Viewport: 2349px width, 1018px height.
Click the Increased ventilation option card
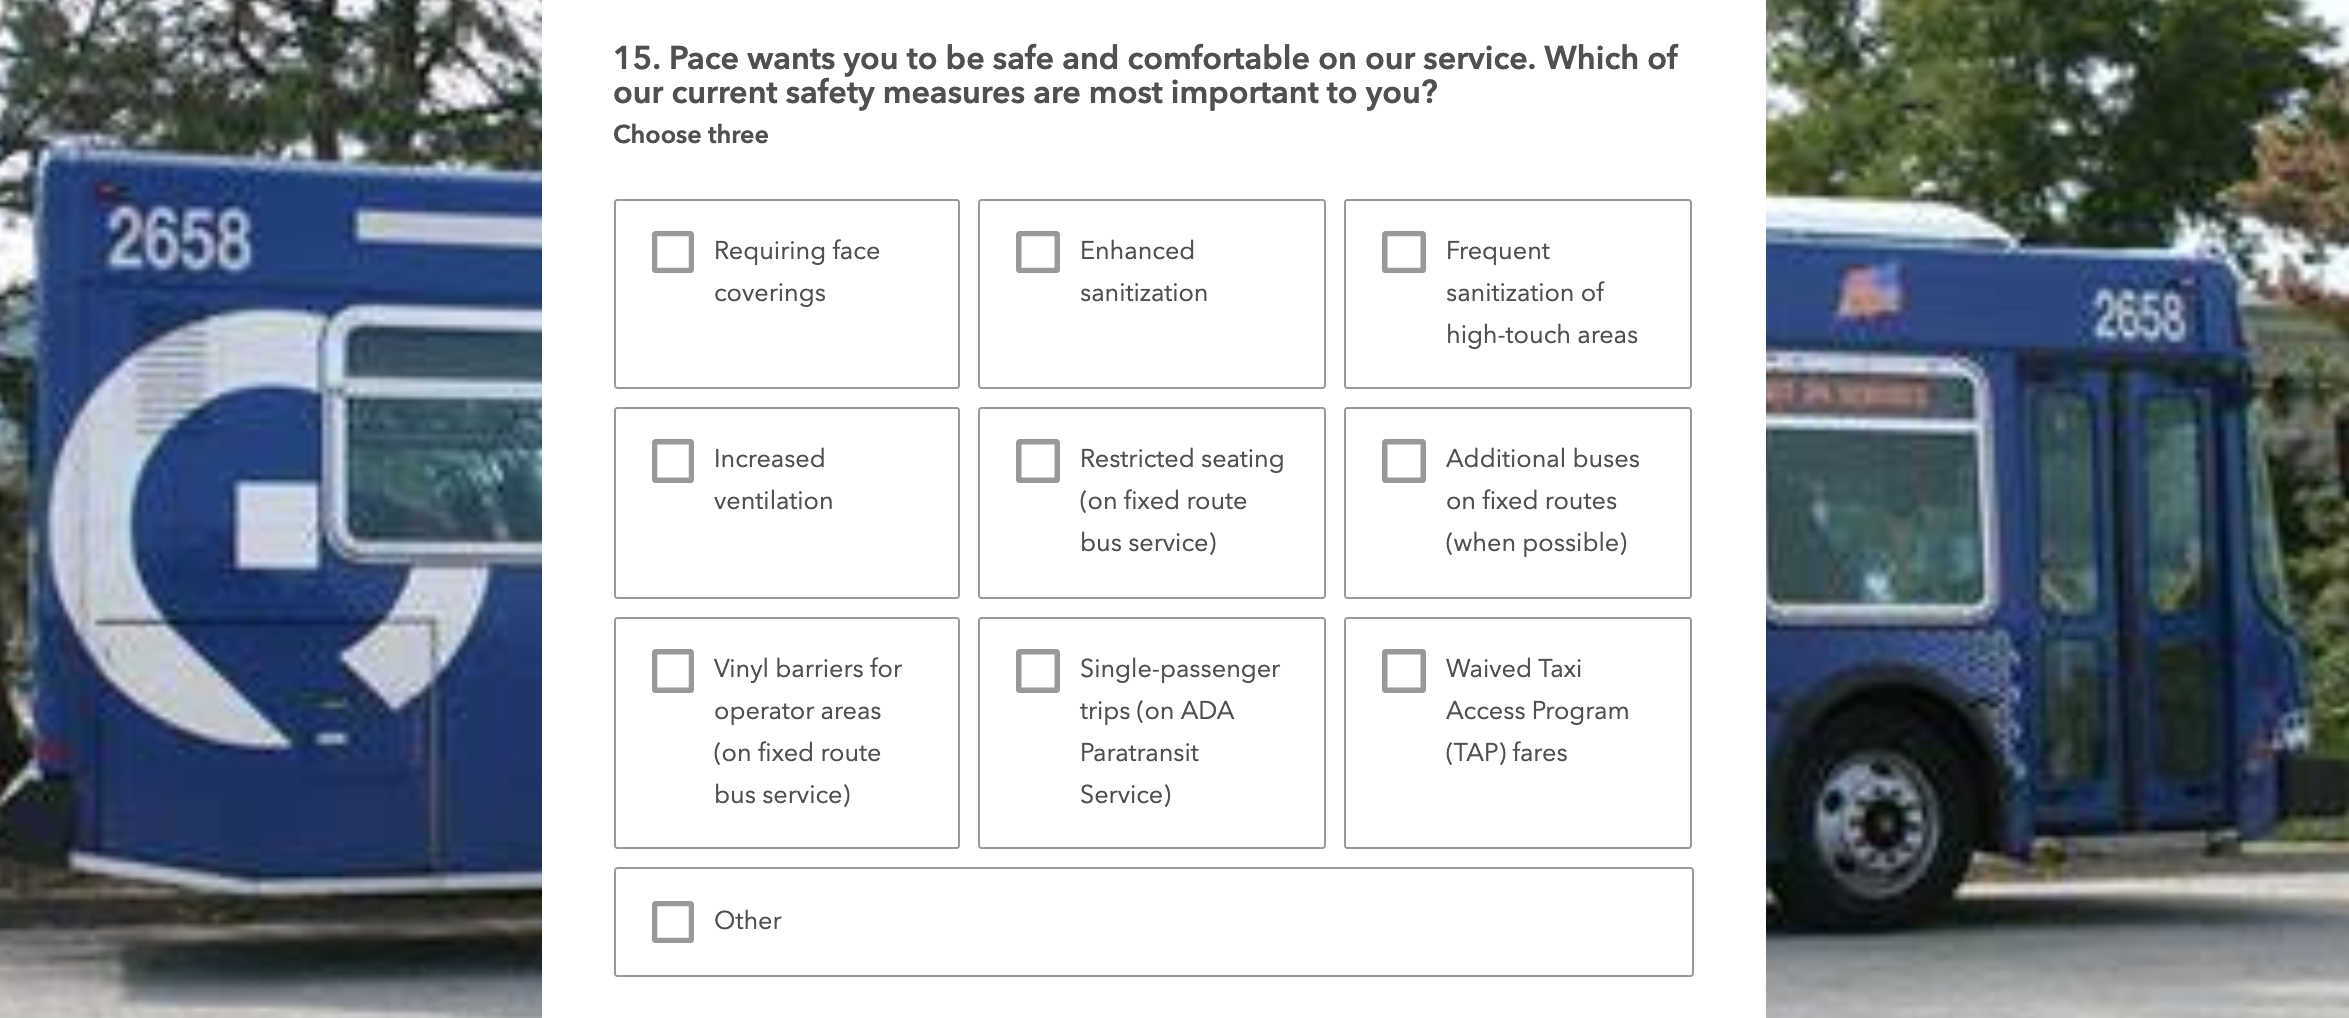tap(786, 502)
